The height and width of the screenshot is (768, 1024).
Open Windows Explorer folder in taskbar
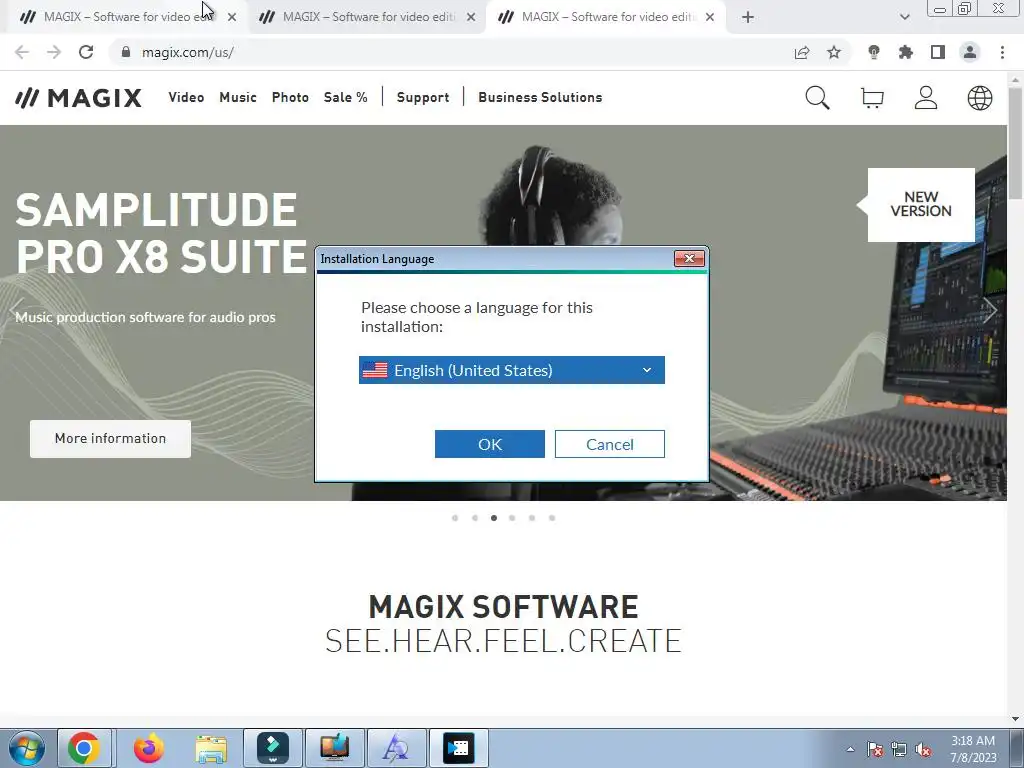(x=211, y=749)
